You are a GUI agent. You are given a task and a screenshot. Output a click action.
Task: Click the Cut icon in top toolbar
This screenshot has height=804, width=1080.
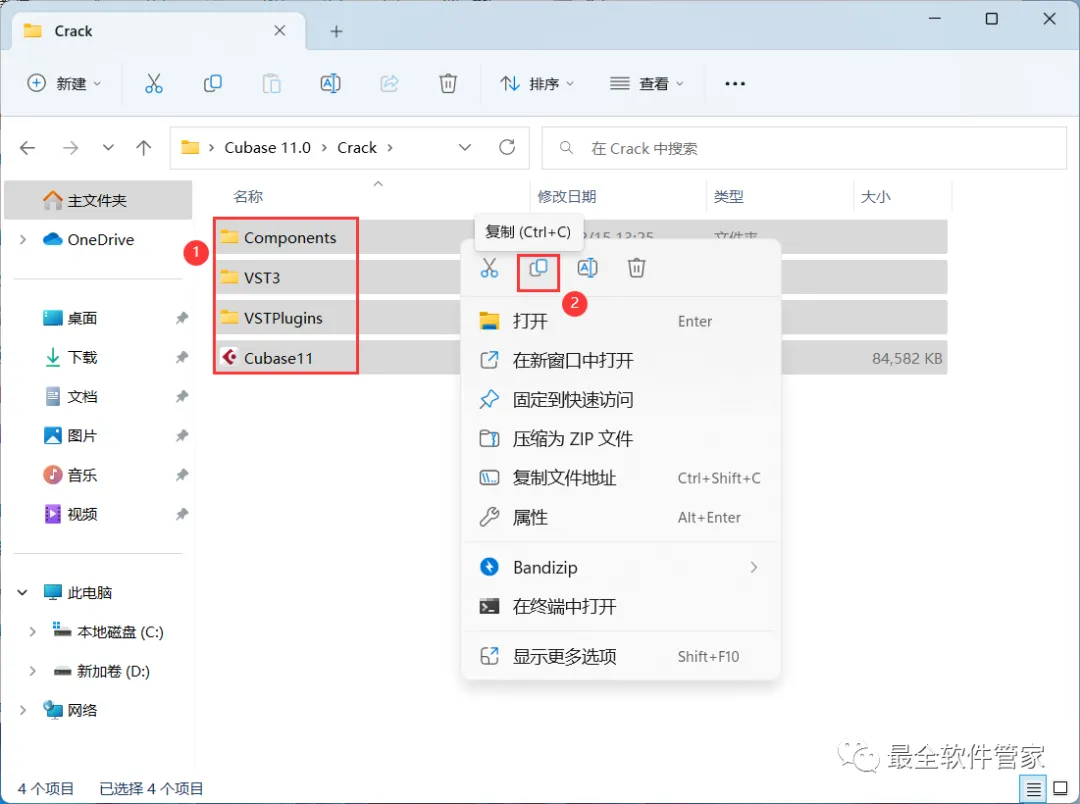pos(154,83)
